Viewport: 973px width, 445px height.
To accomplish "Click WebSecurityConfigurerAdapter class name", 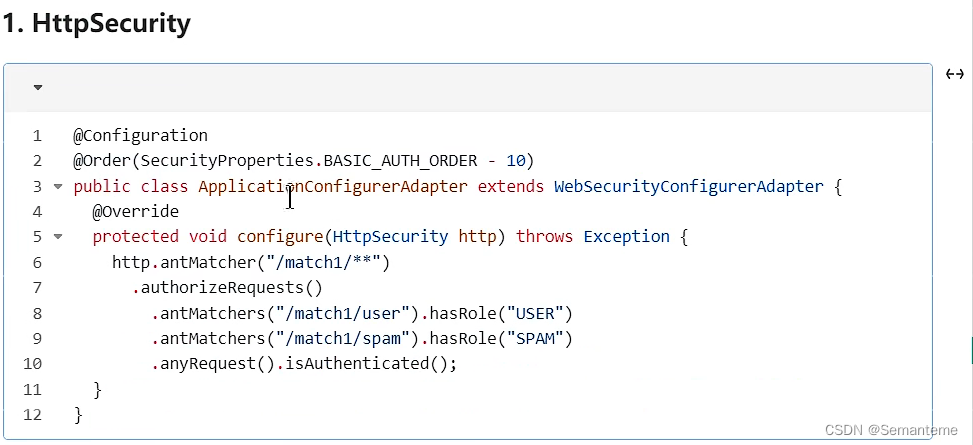I will pyautogui.click(x=689, y=186).
